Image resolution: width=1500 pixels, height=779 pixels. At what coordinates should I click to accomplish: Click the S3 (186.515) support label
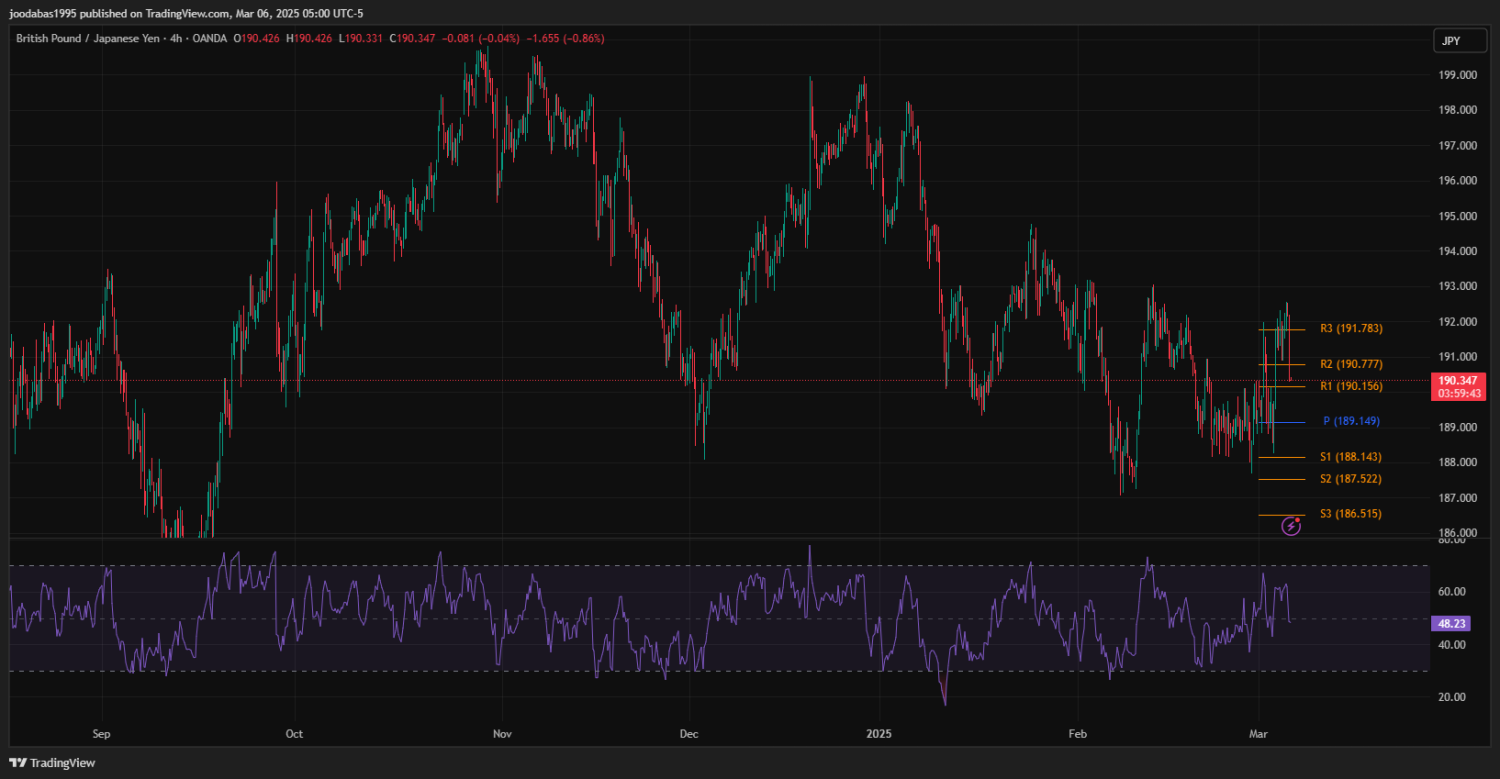coord(1351,514)
